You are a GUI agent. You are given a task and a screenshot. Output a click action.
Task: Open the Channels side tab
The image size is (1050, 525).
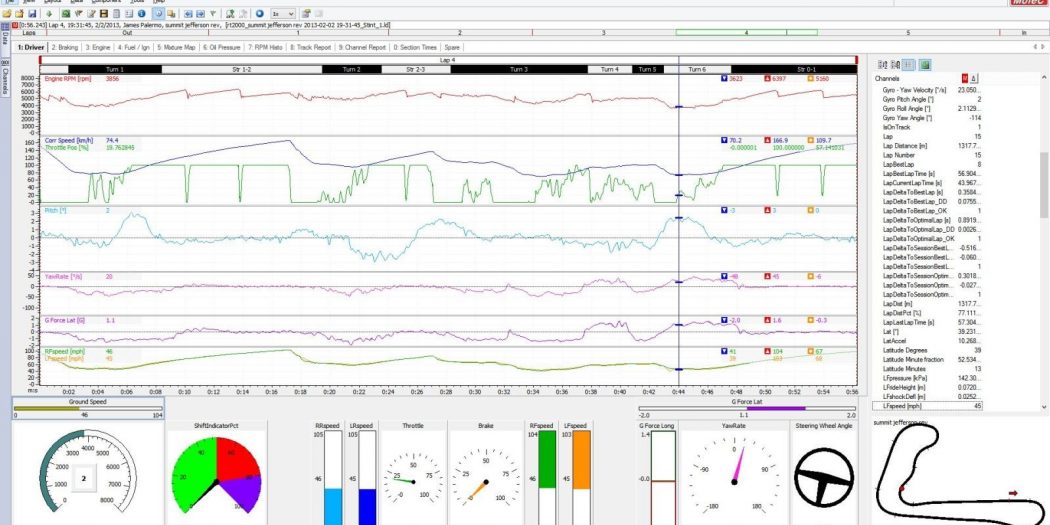tap(5, 77)
